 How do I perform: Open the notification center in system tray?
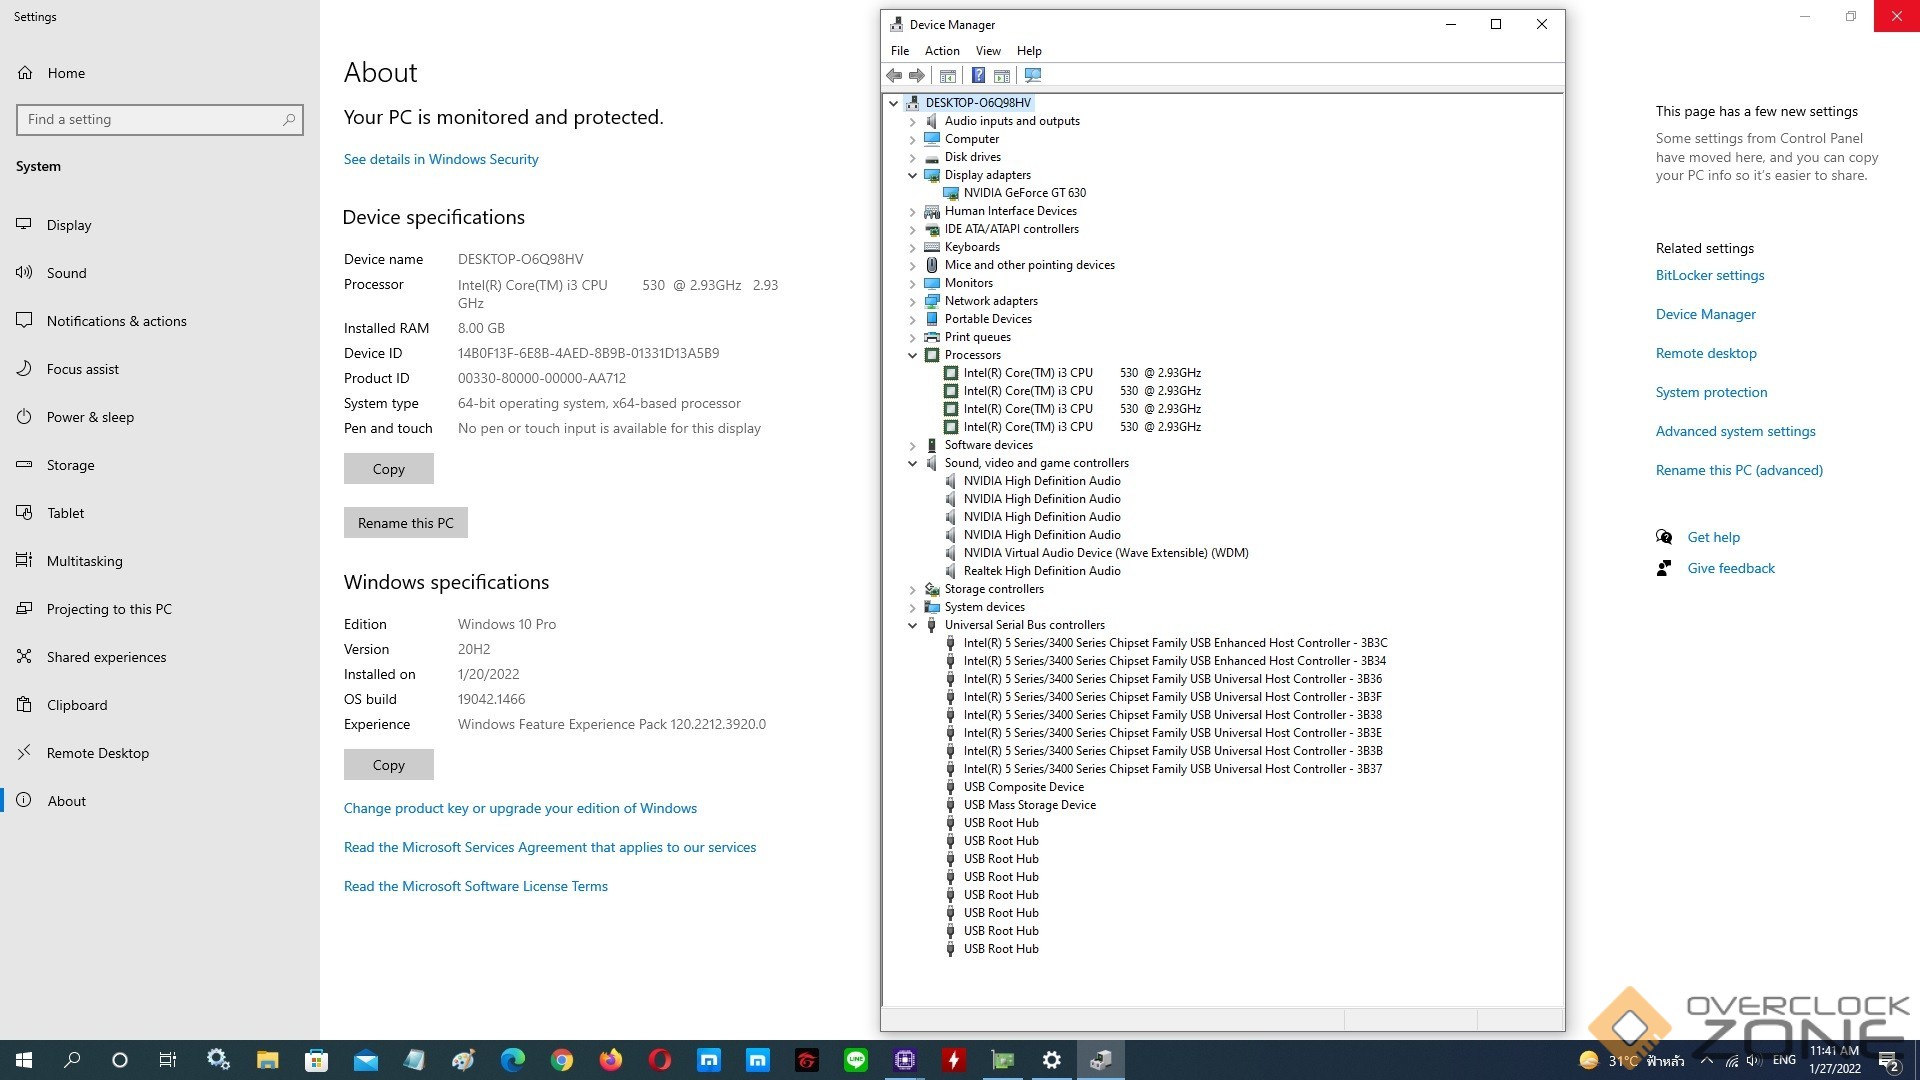[1889, 1060]
